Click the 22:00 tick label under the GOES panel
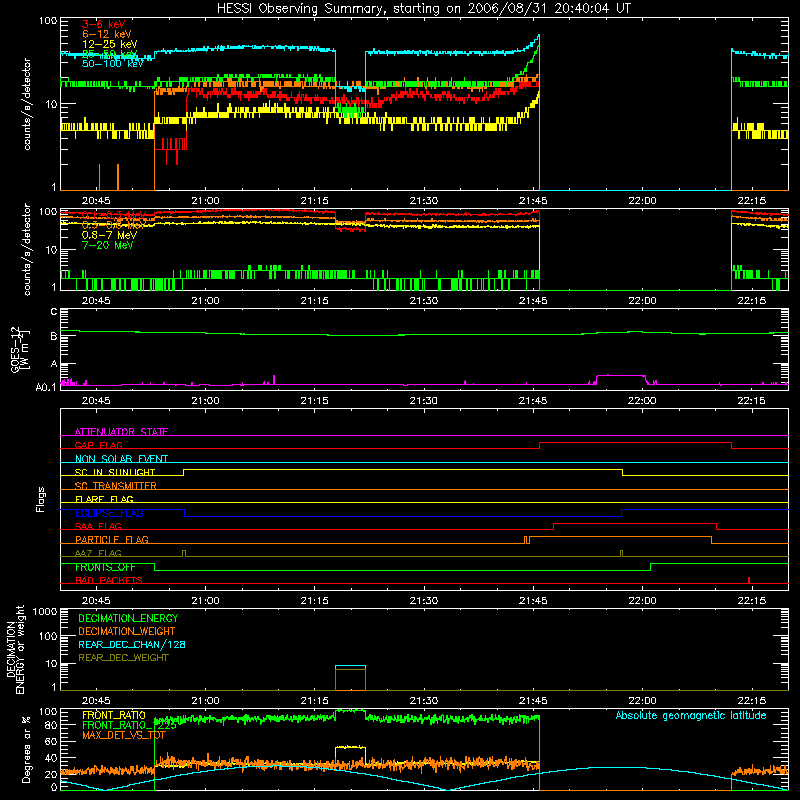This screenshot has width=800, height=800. pyautogui.click(x=642, y=401)
